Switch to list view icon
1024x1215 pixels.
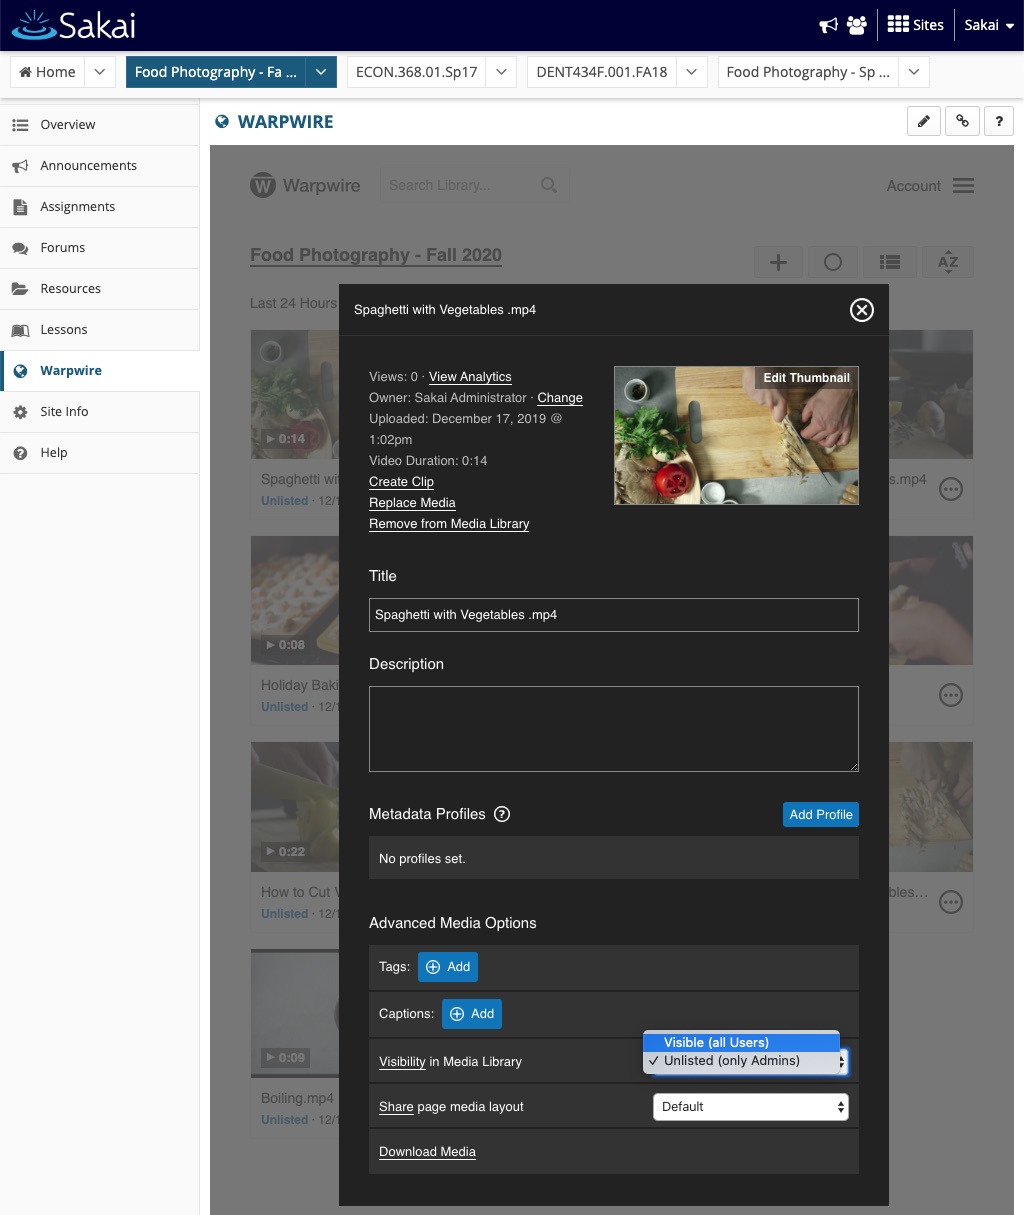click(x=890, y=262)
